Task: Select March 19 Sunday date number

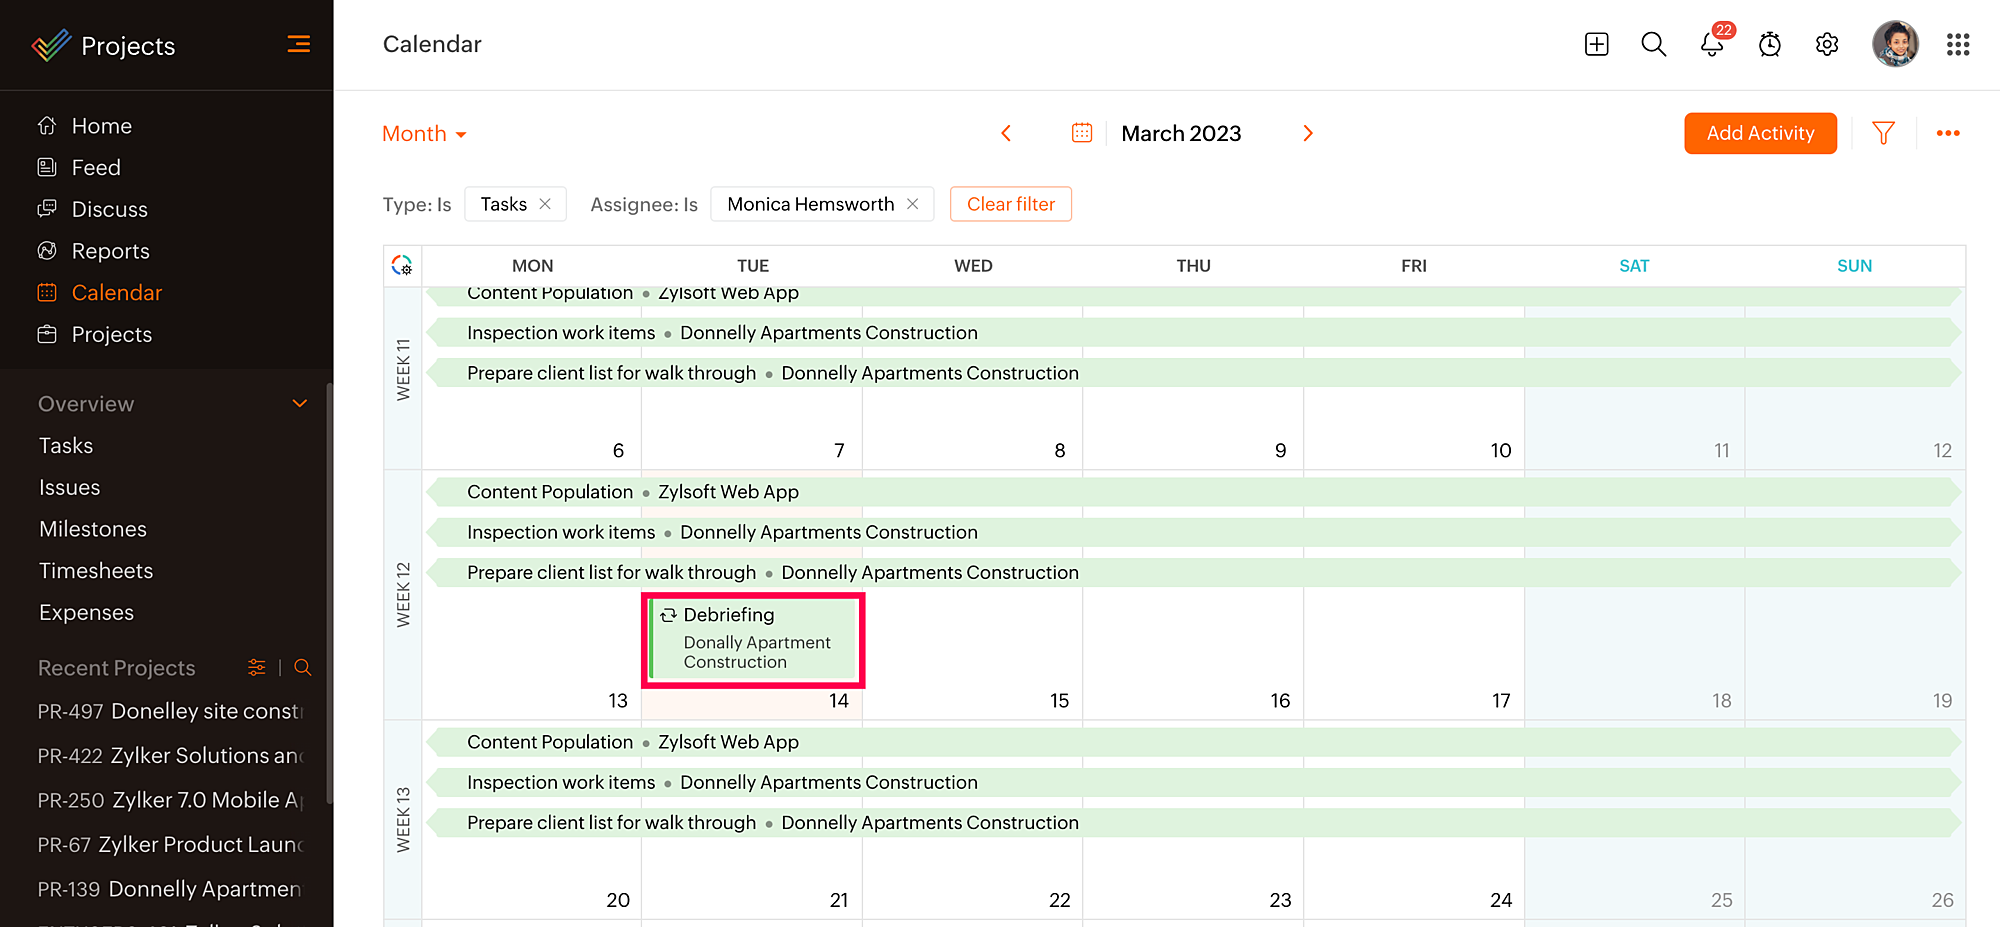Action: pos(1942,701)
